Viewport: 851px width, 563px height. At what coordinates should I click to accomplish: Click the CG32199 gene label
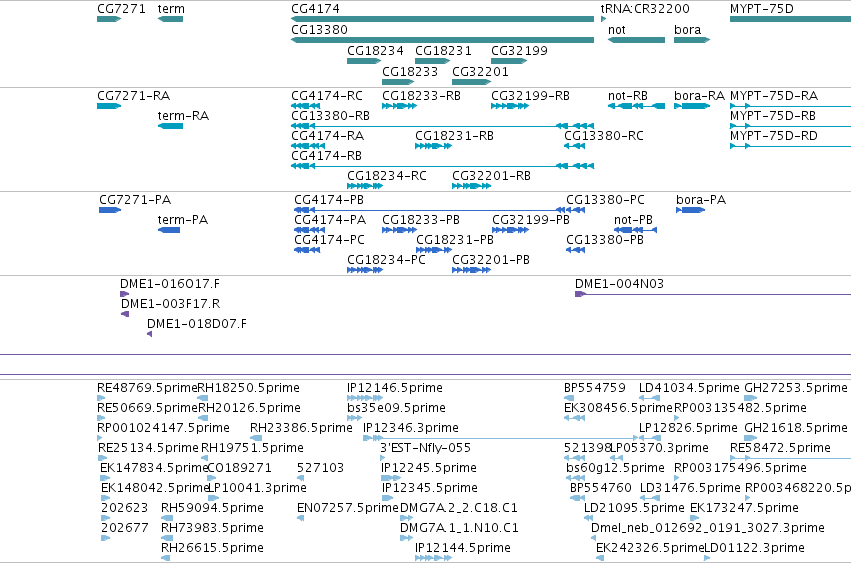click(519, 50)
